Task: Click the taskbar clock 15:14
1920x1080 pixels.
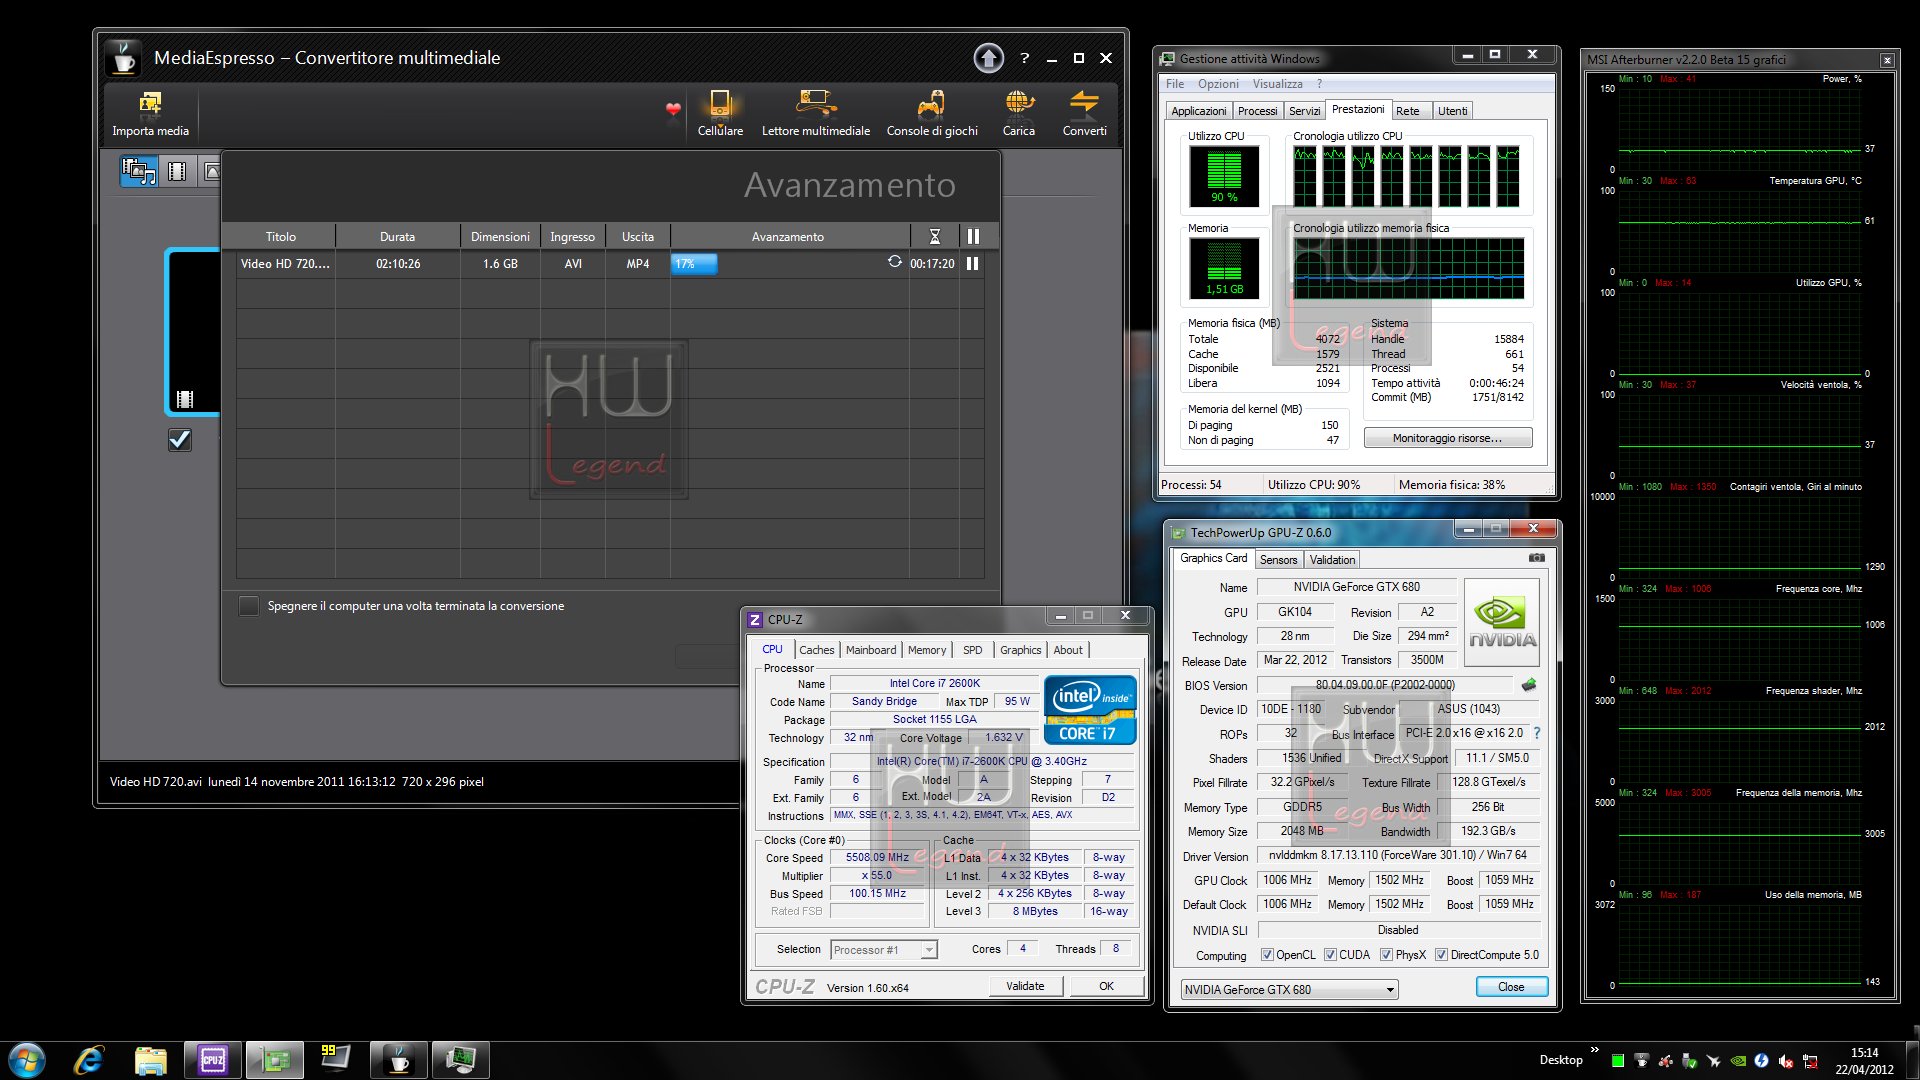Action: (x=1864, y=1053)
